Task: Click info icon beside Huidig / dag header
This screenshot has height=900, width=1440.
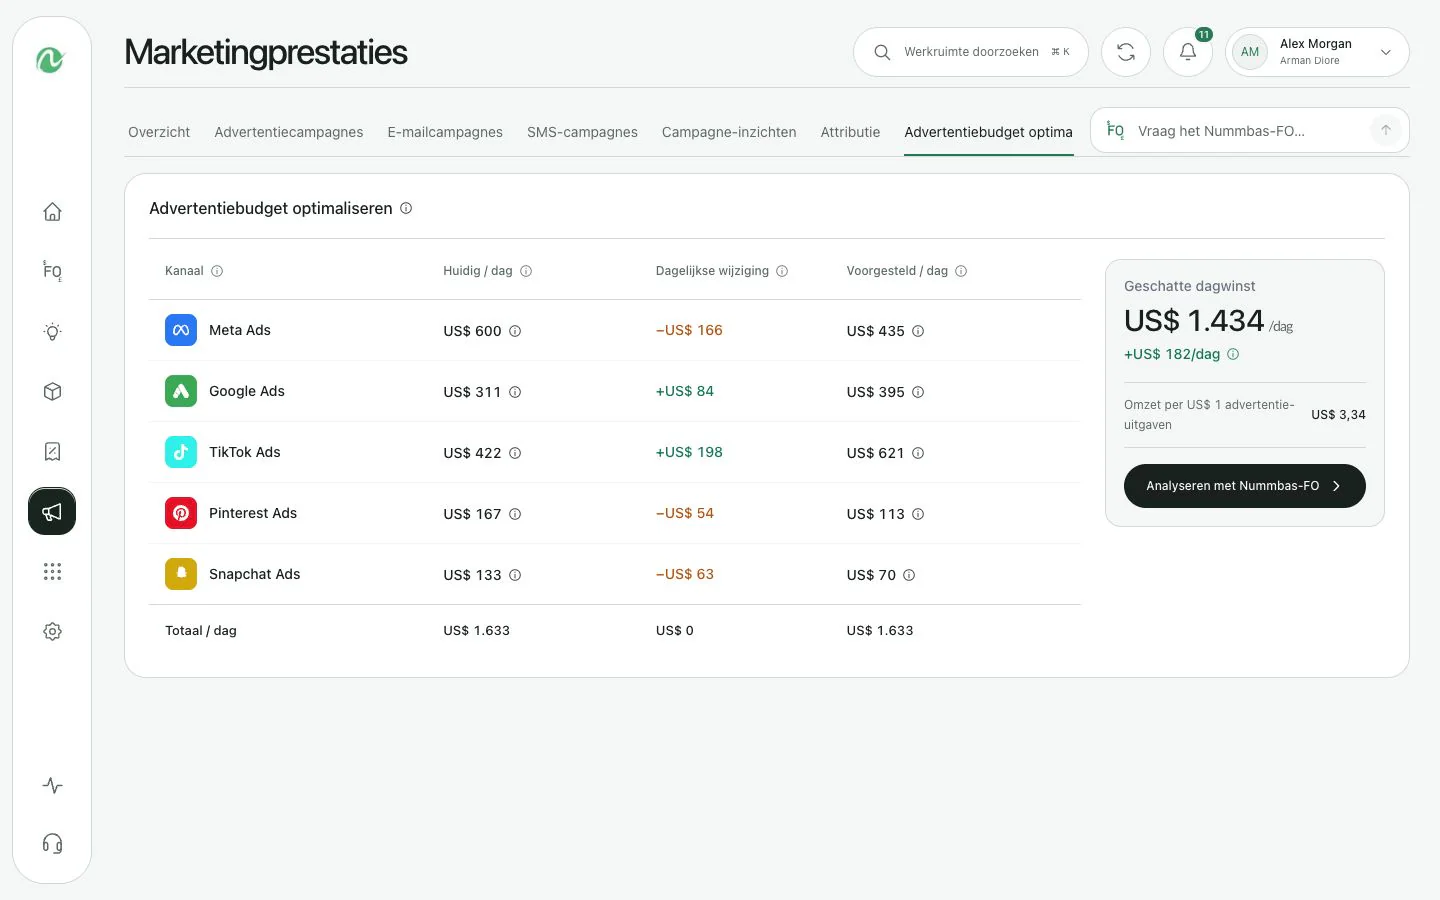Action: click(x=526, y=271)
